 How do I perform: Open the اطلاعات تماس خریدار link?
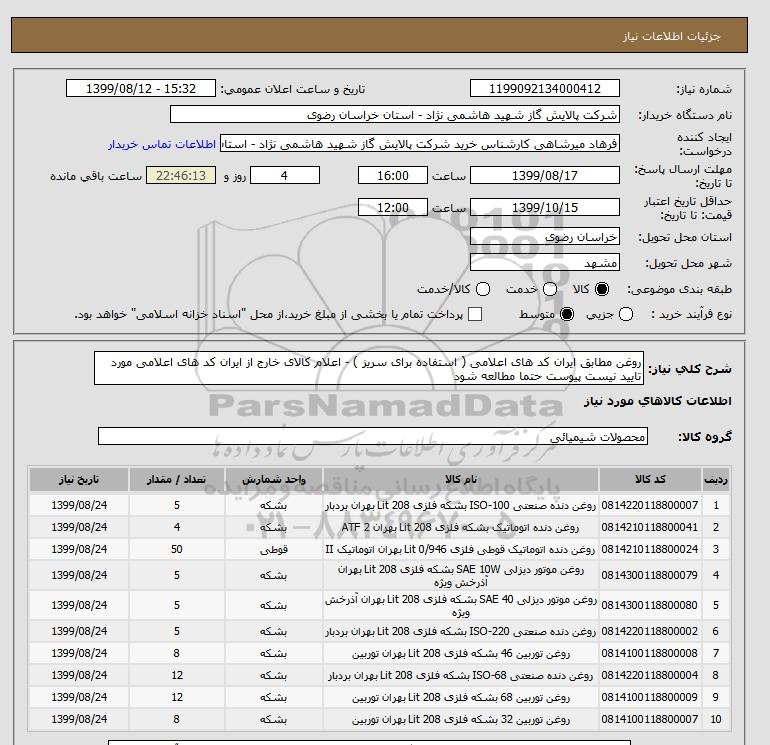pyautogui.click(x=162, y=144)
